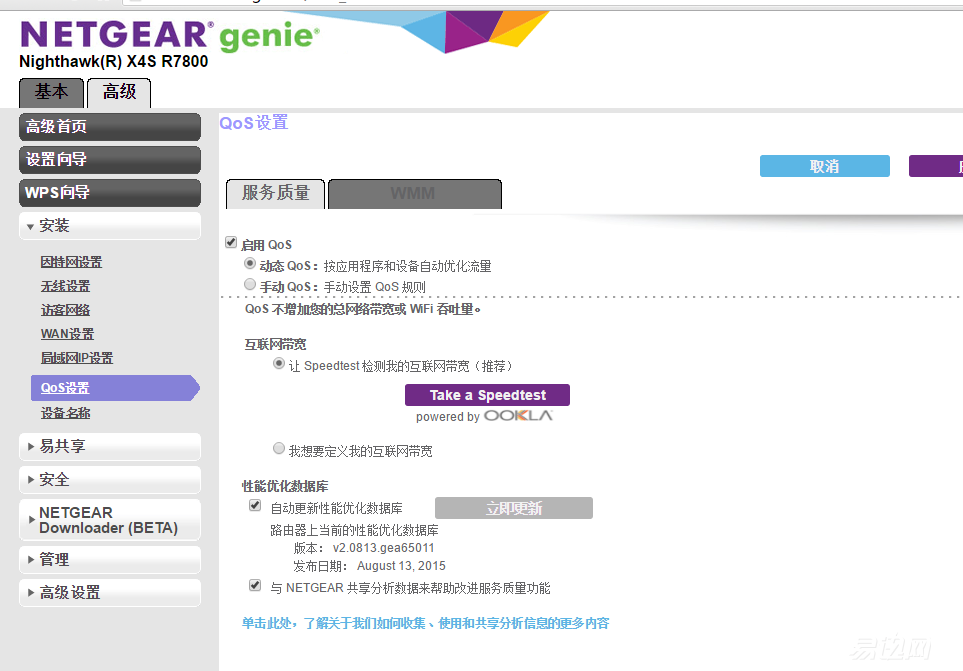Image resolution: width=963 pixels, height=671 pixels.
Task: Open 无线设置 link
Action: pos(65,286)
